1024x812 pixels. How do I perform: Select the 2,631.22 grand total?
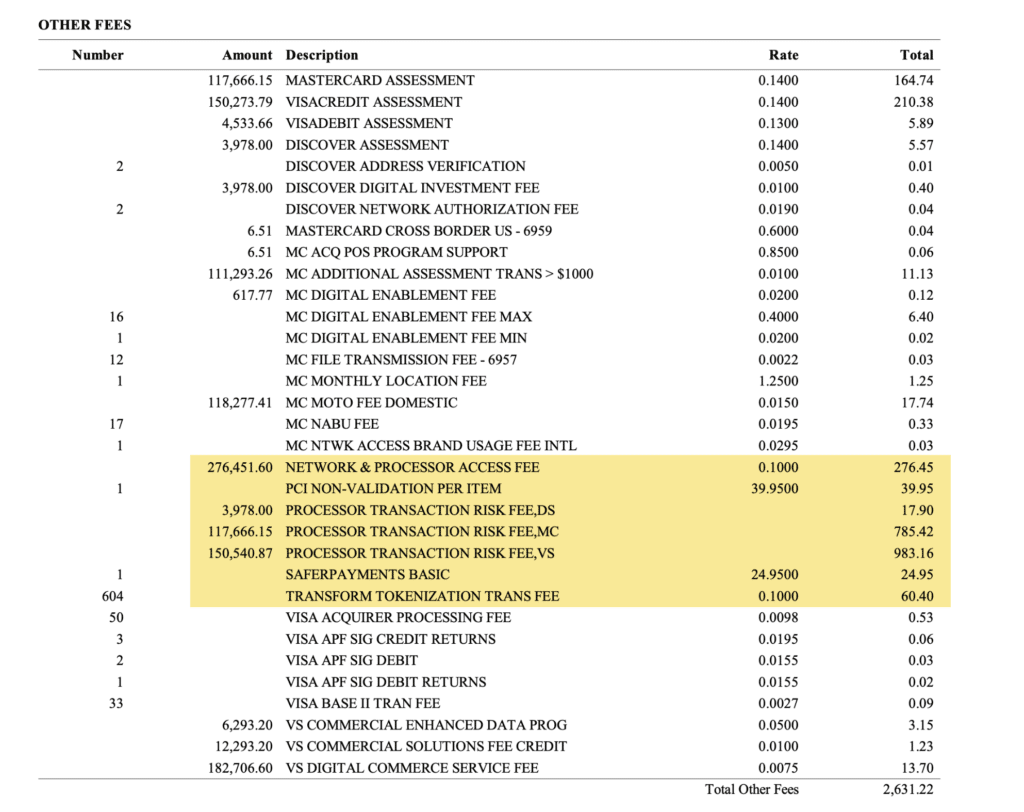coord(907,789)
